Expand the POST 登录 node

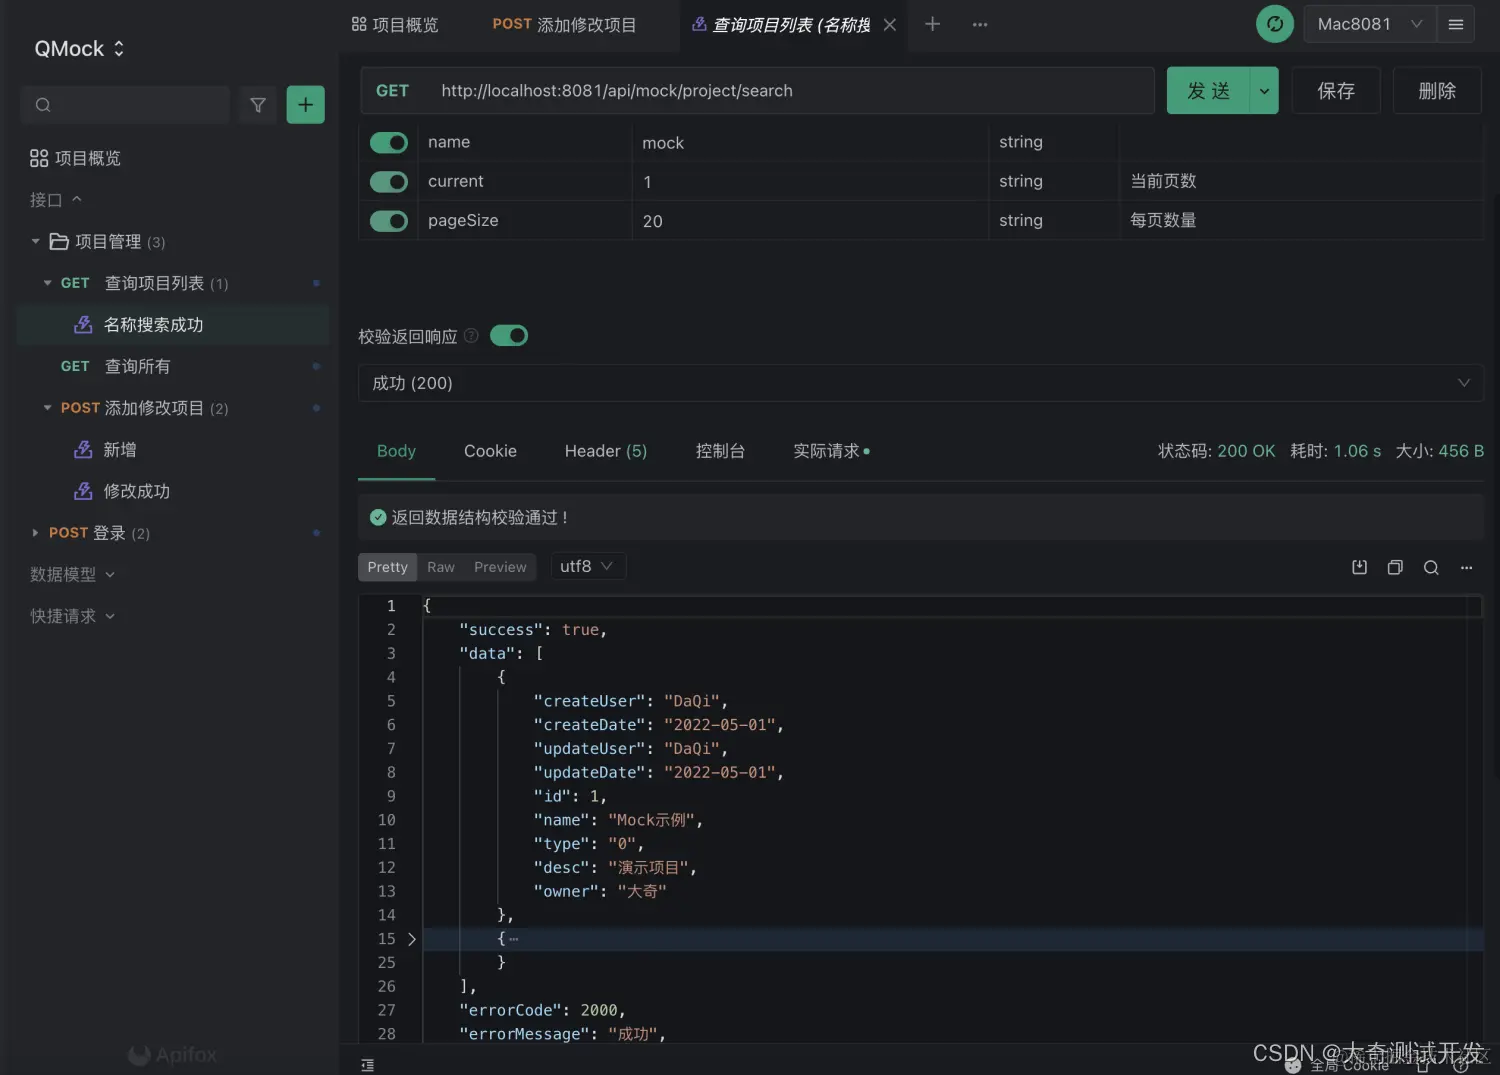(x=36, y=533)
